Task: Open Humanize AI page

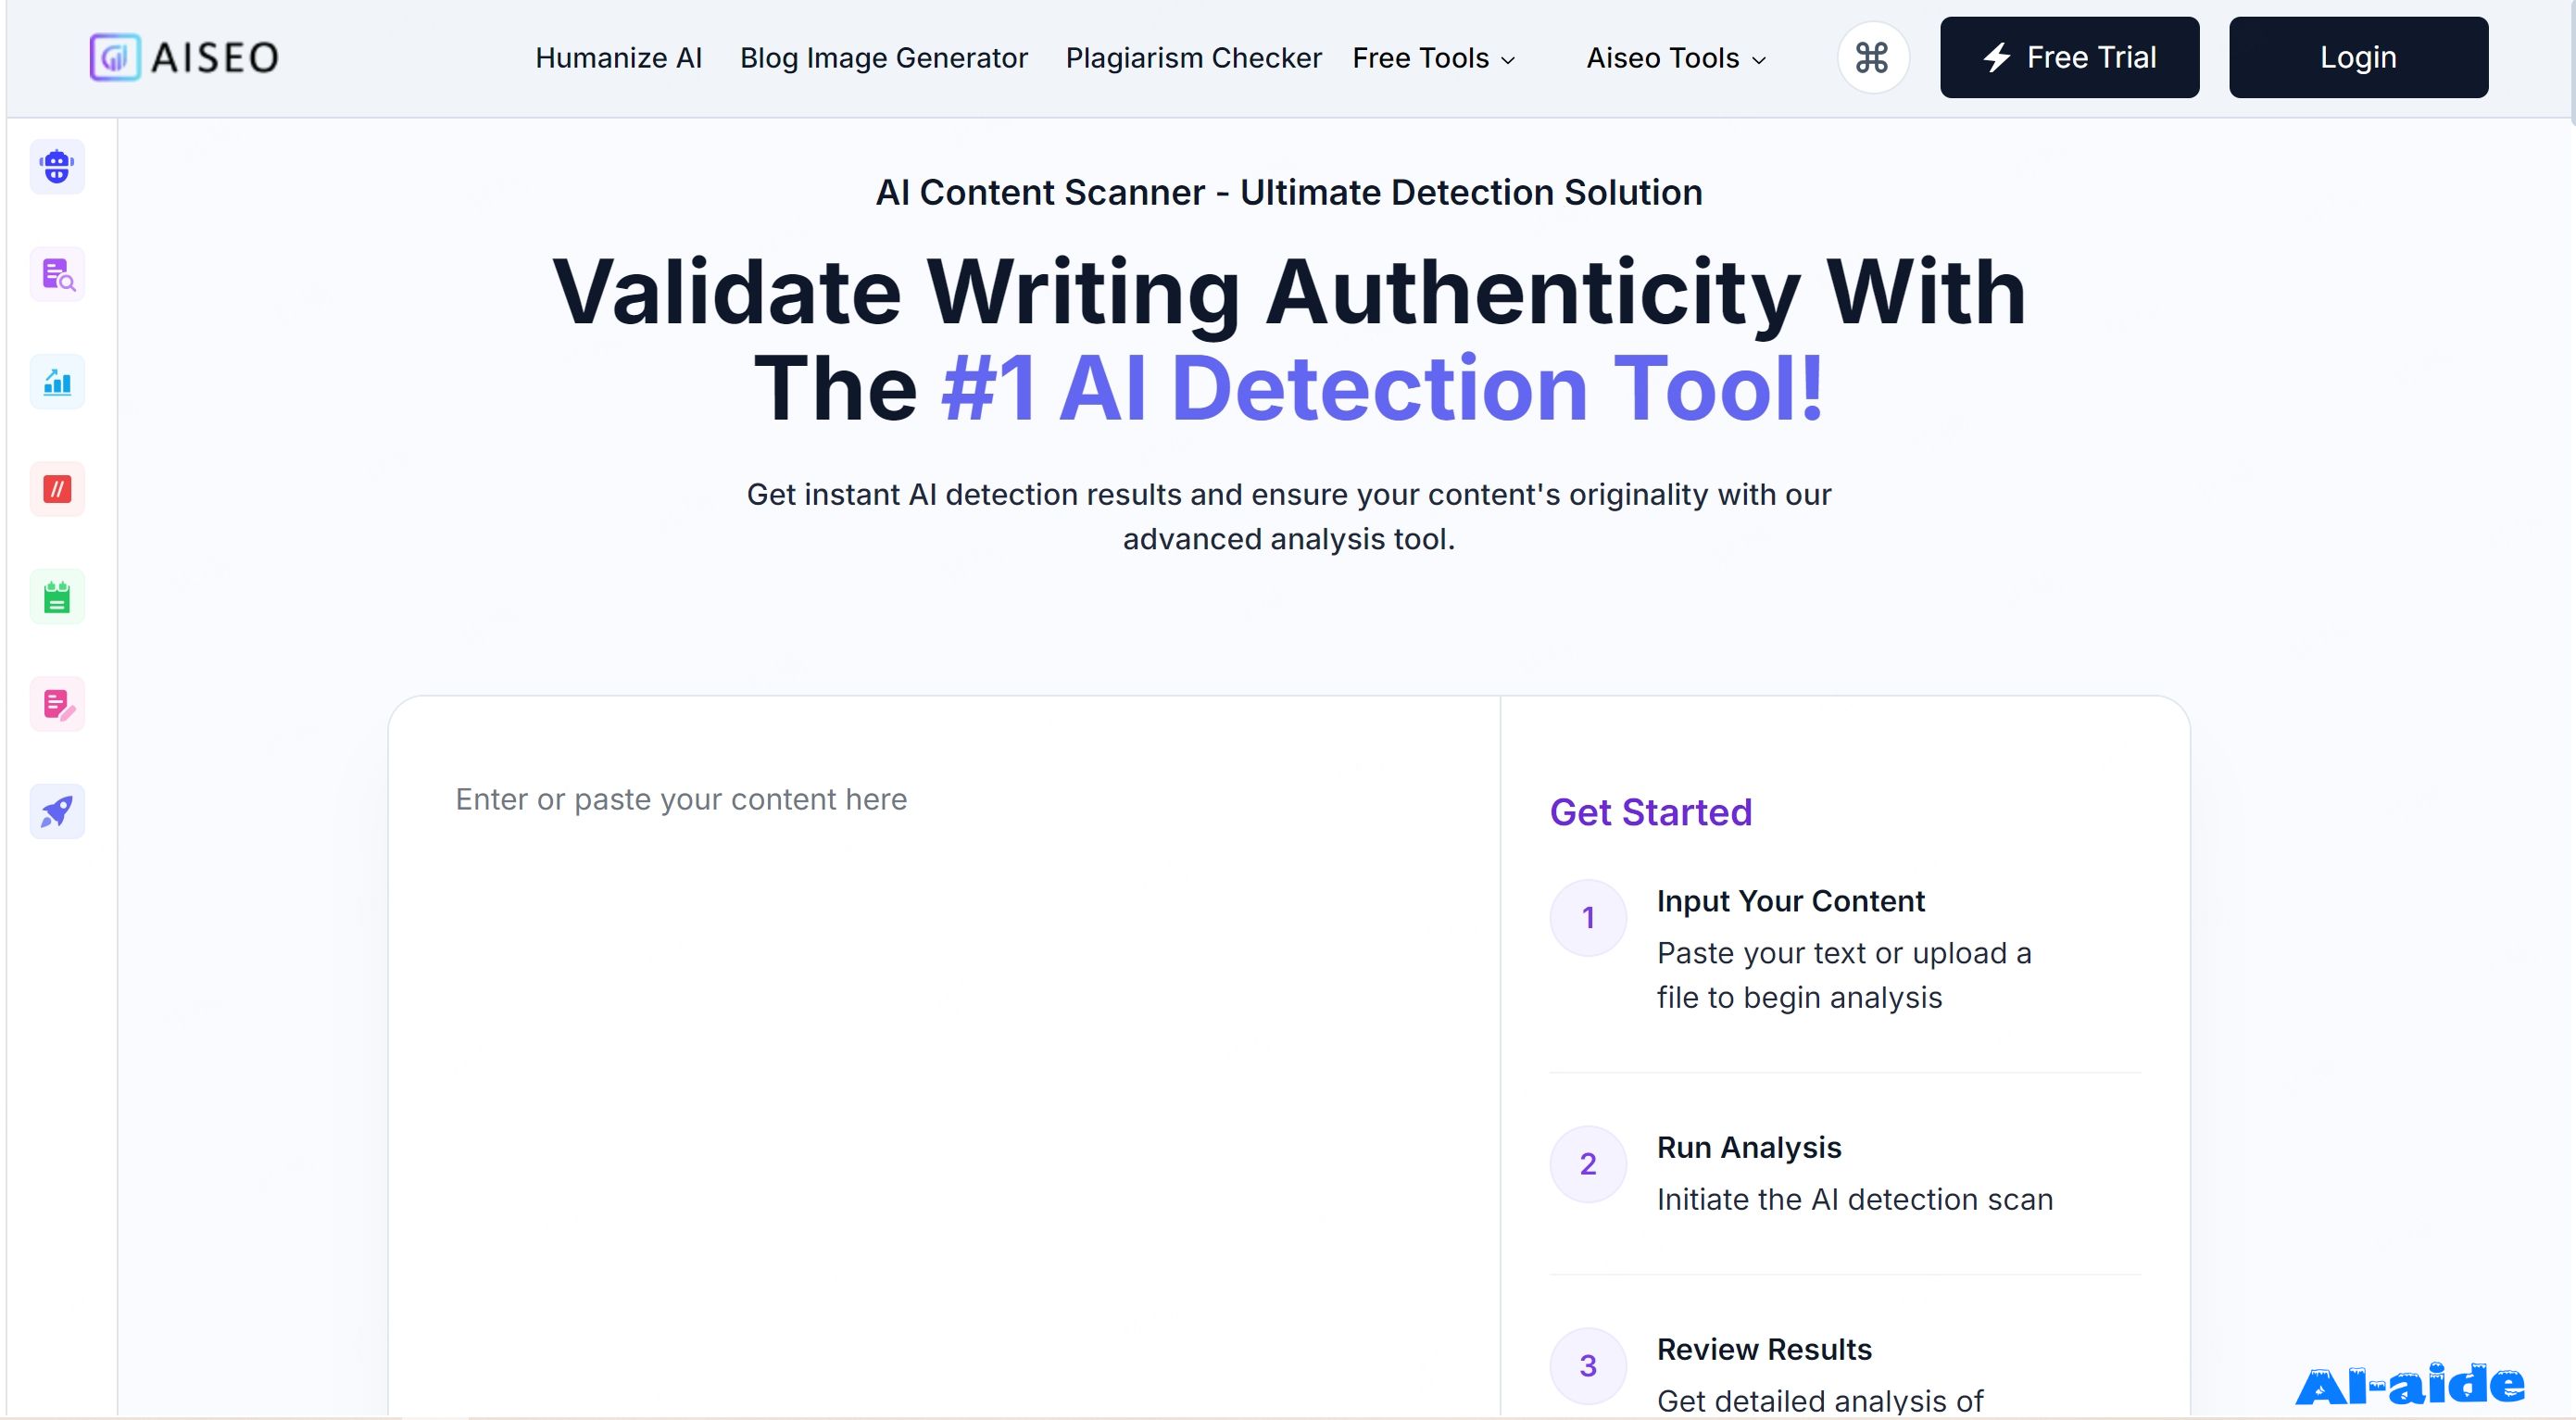Action: coord(619,58)
